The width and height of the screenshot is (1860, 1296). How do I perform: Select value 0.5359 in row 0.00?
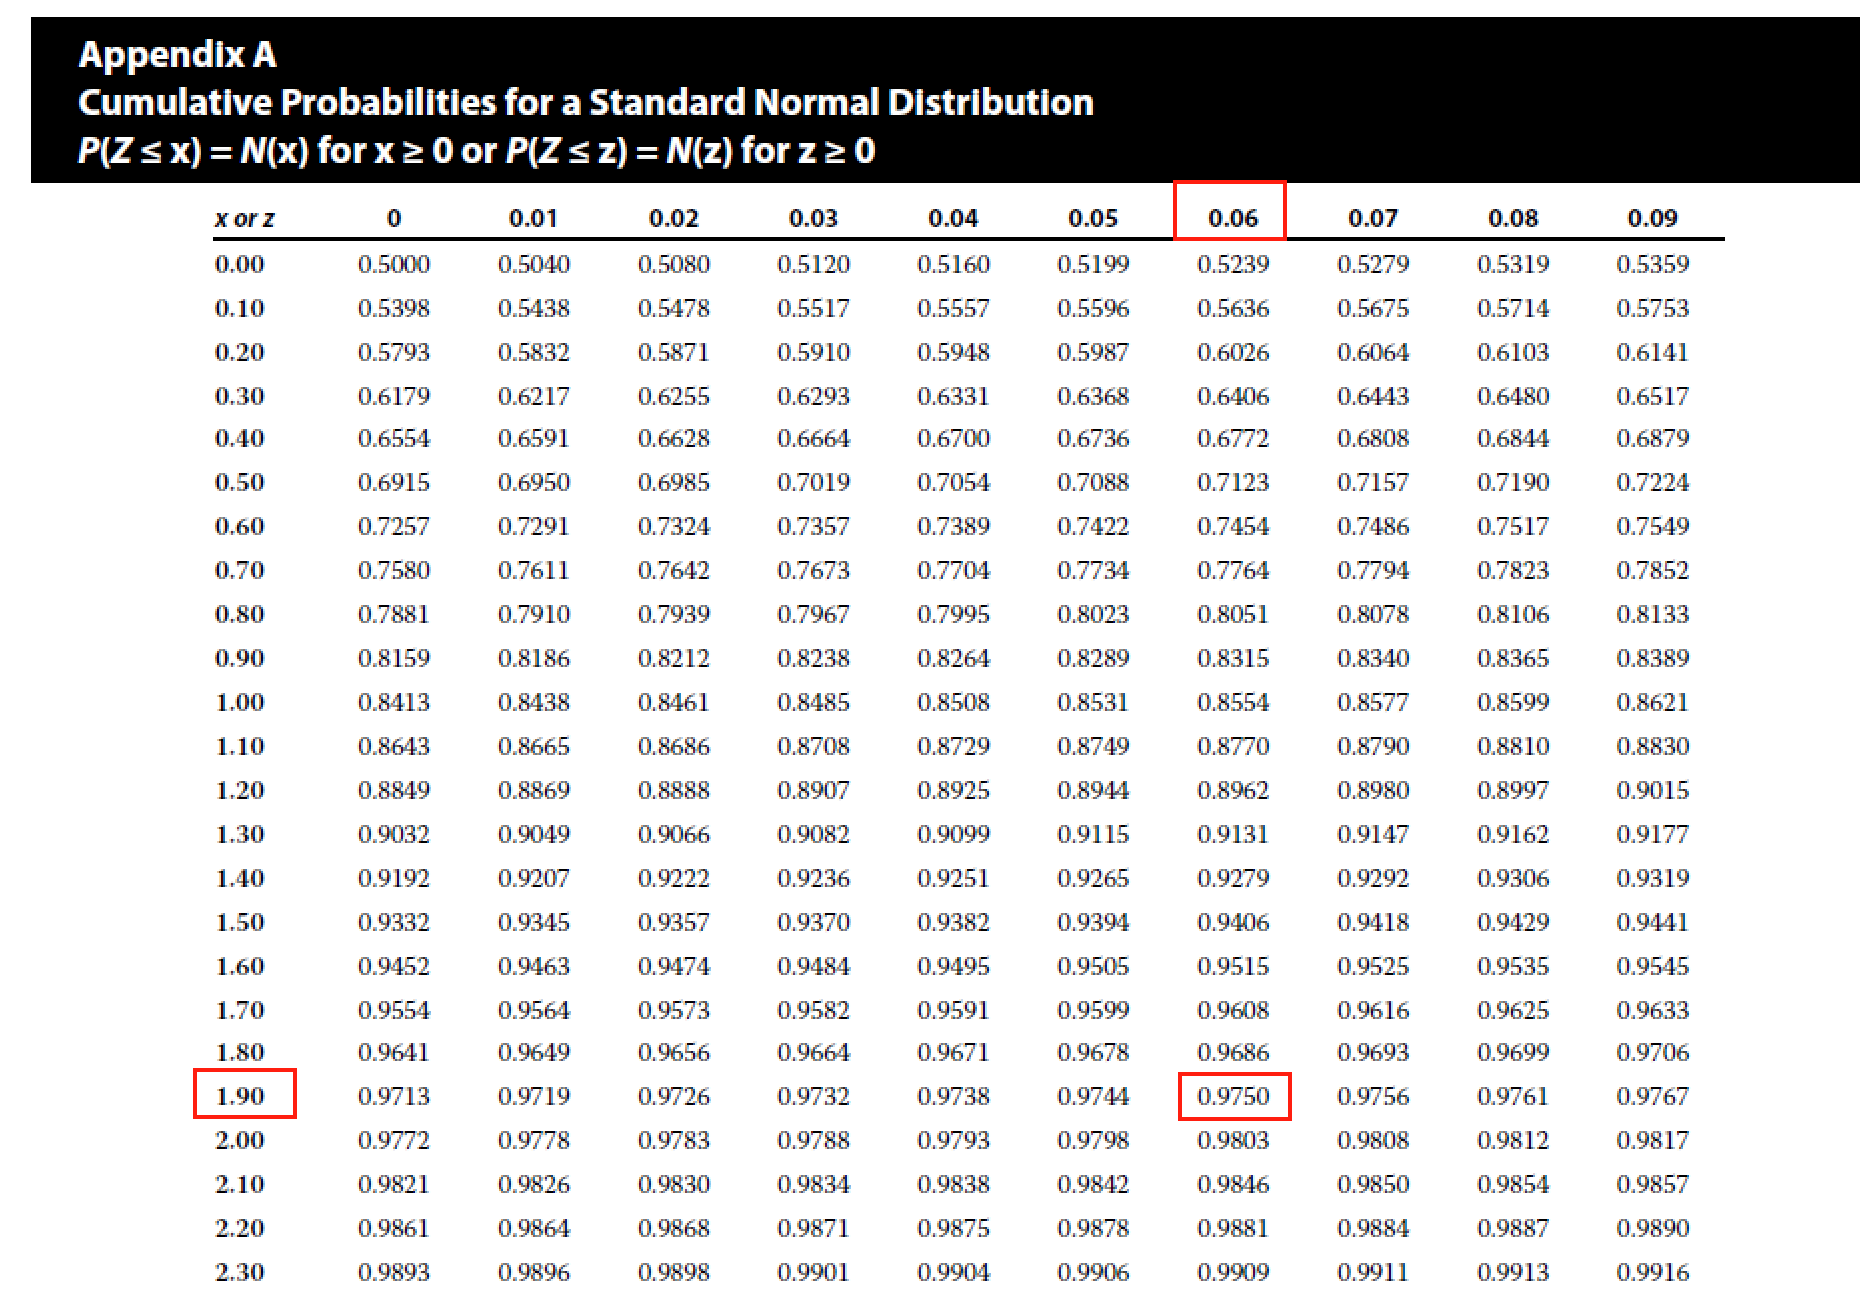(1652, 264)
